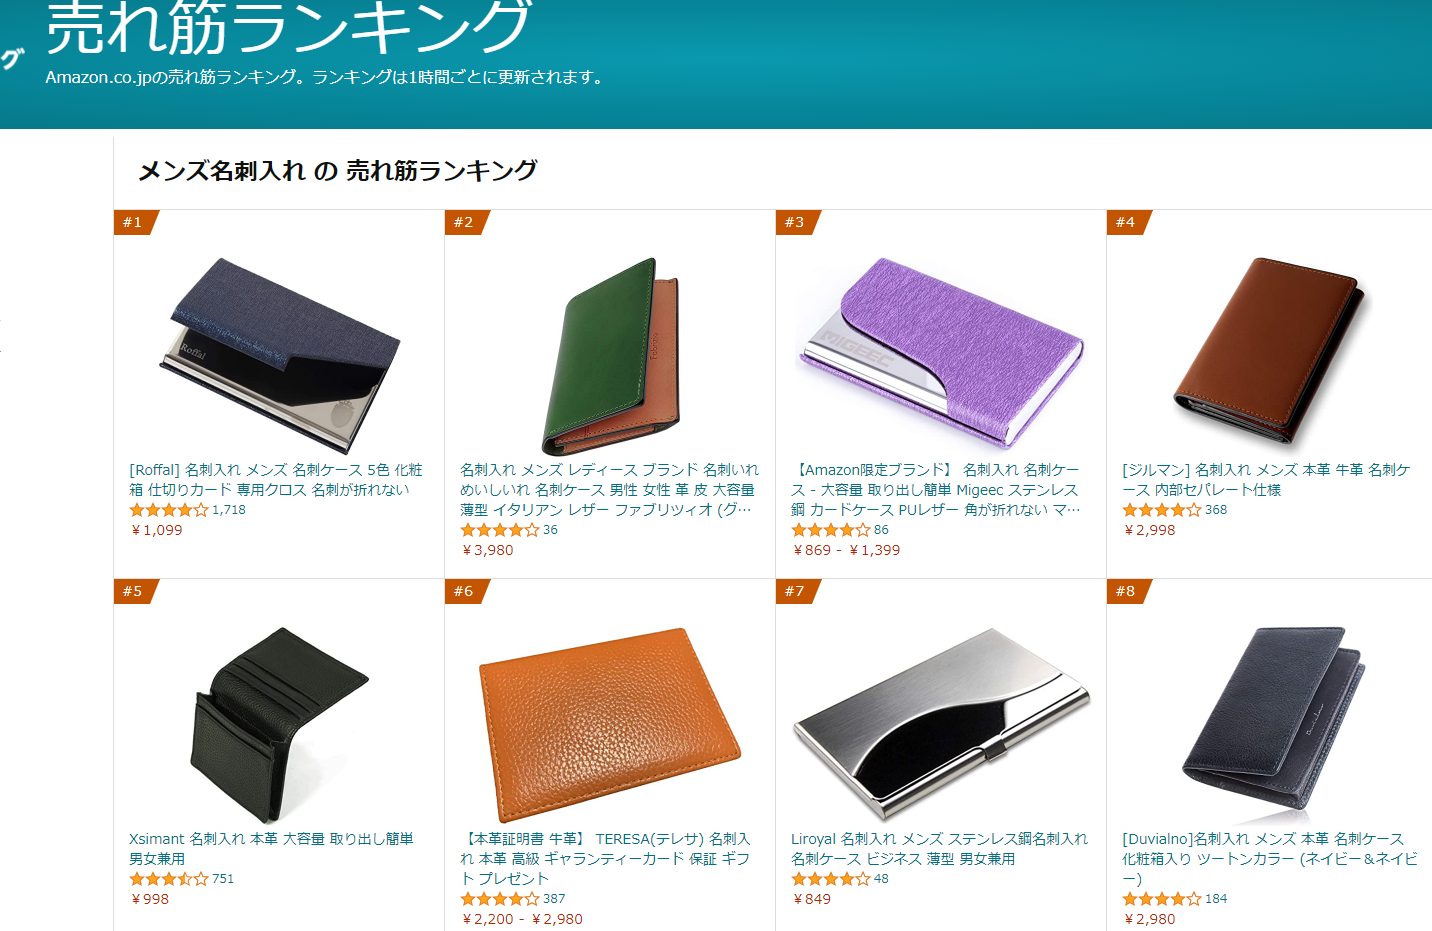Open the star rating for the Xsimant holder
The width and height of the screenshot is (1432, 931).
169,879
